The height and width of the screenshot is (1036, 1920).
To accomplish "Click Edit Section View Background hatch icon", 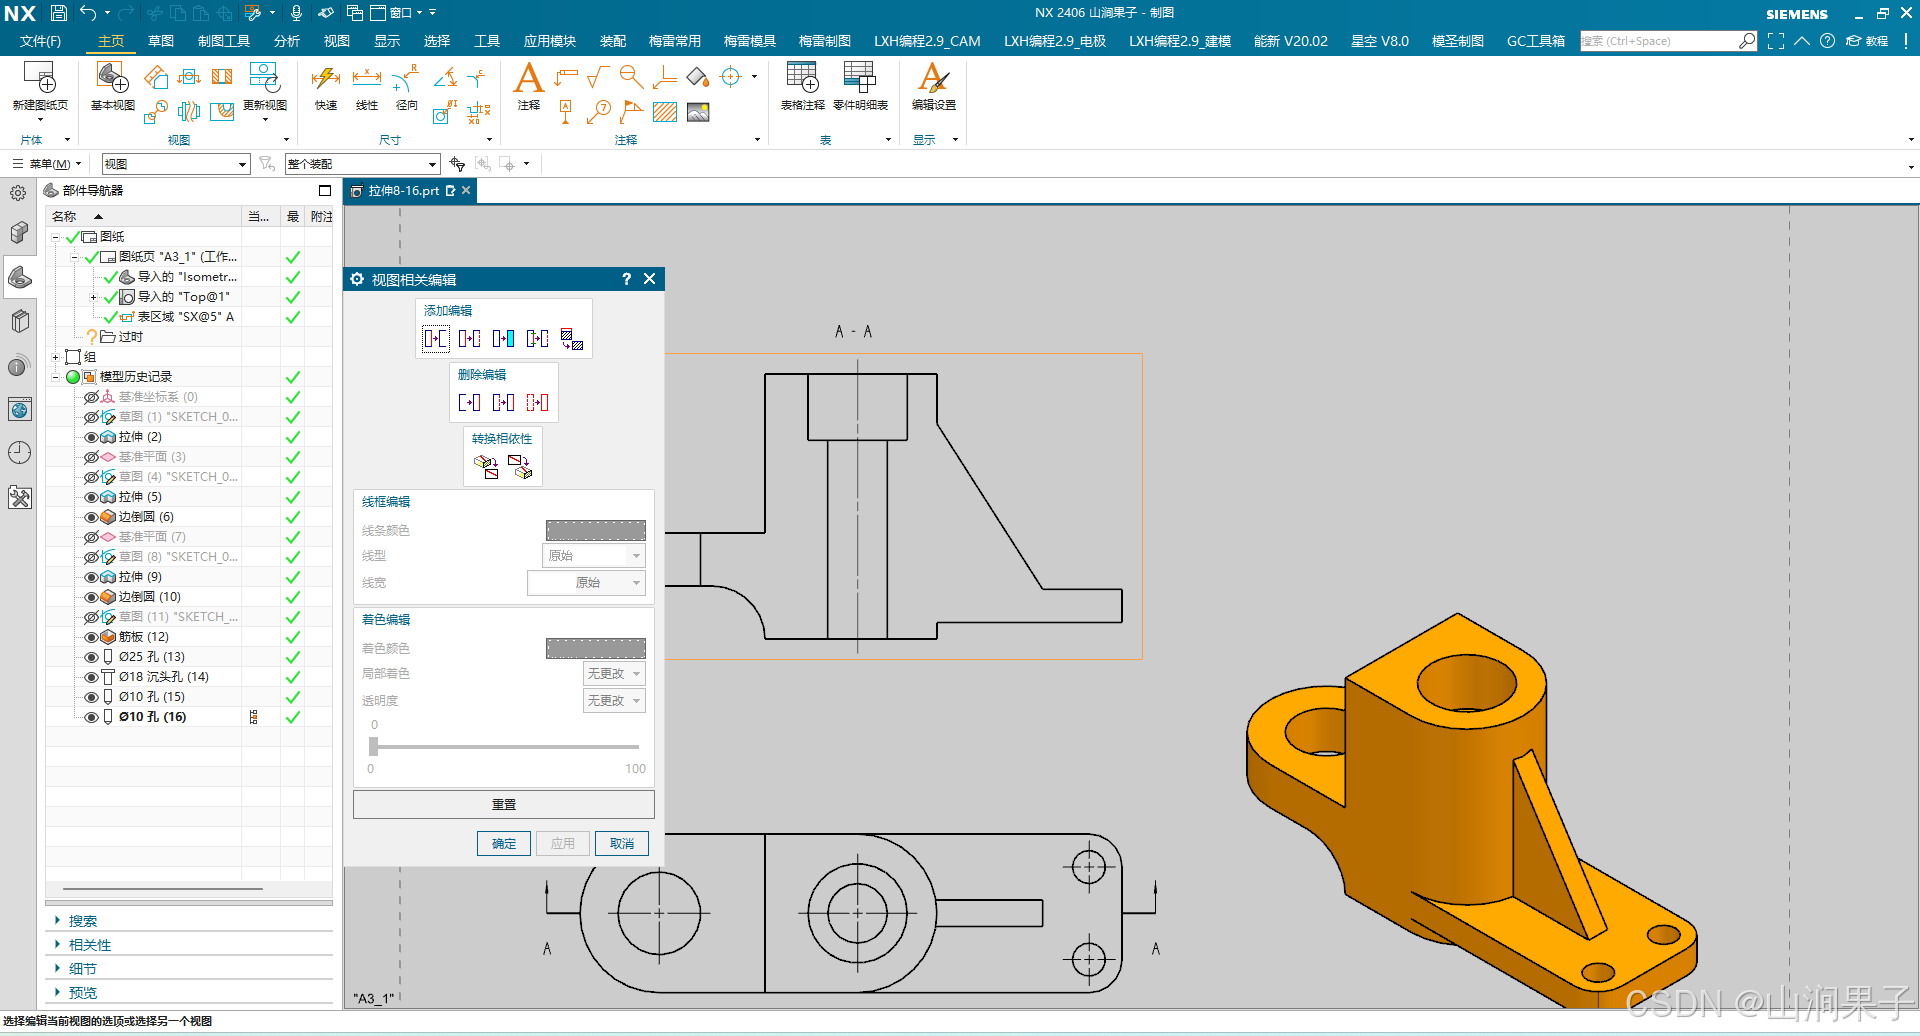I will [572, 339].
